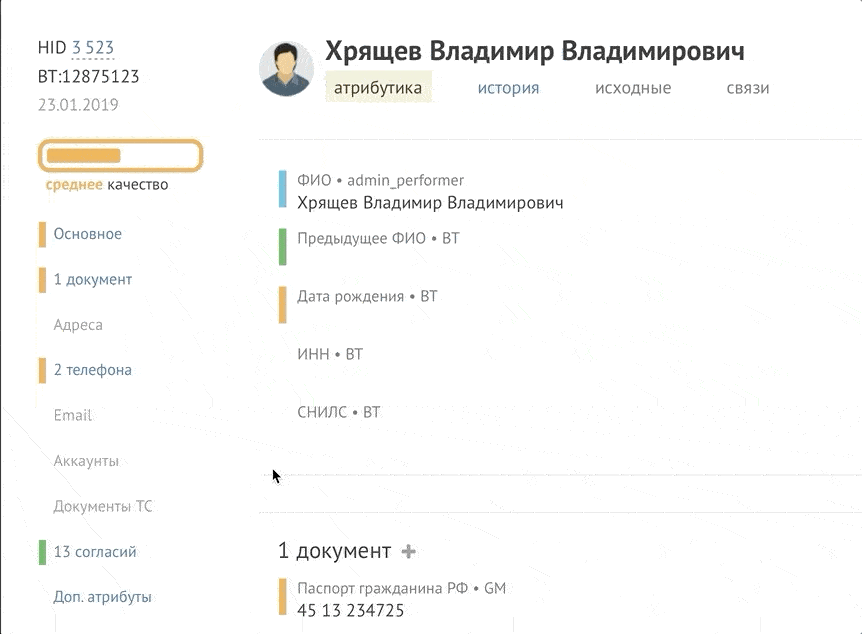Add a document with the plus icon
The width and height of the screenshot is (862, 634).
408,551
